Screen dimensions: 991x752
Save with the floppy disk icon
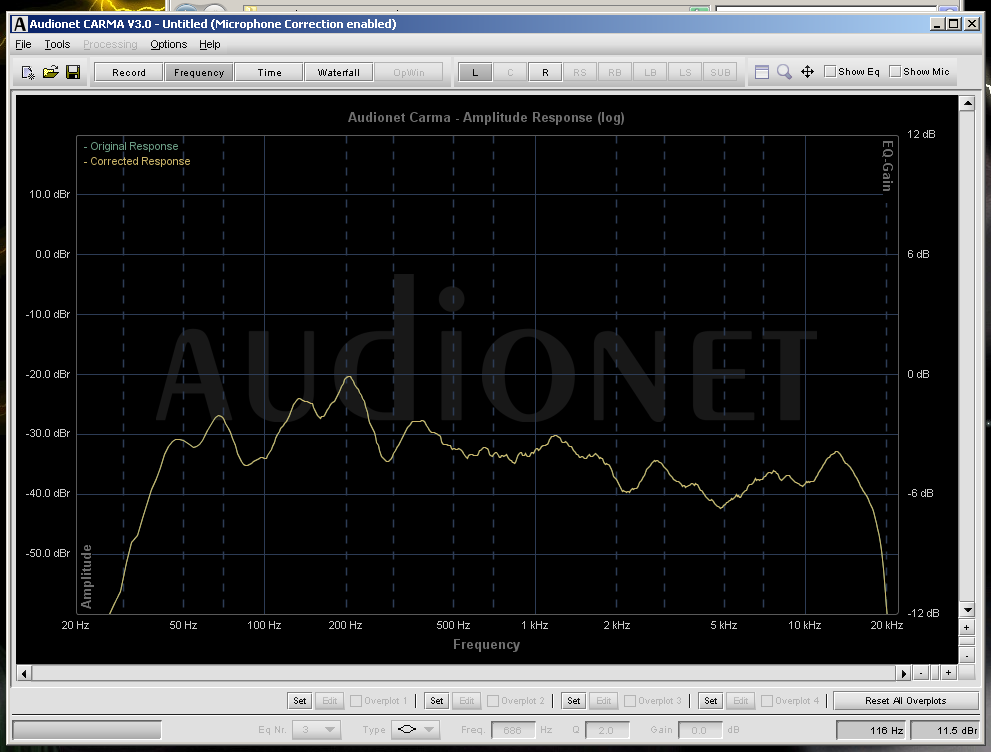(73, 72)
